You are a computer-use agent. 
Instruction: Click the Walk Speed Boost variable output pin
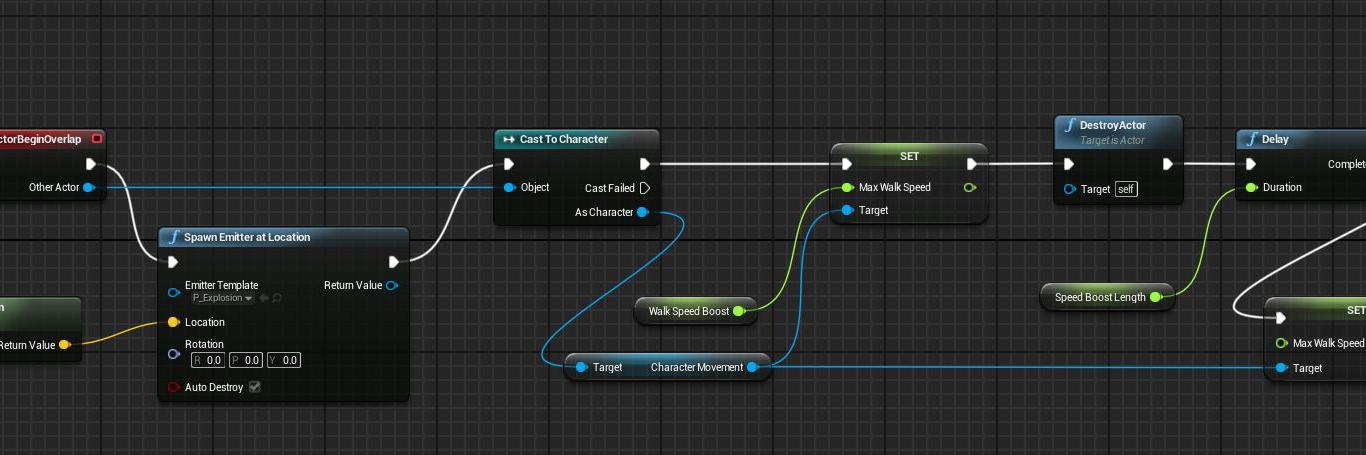739,311
